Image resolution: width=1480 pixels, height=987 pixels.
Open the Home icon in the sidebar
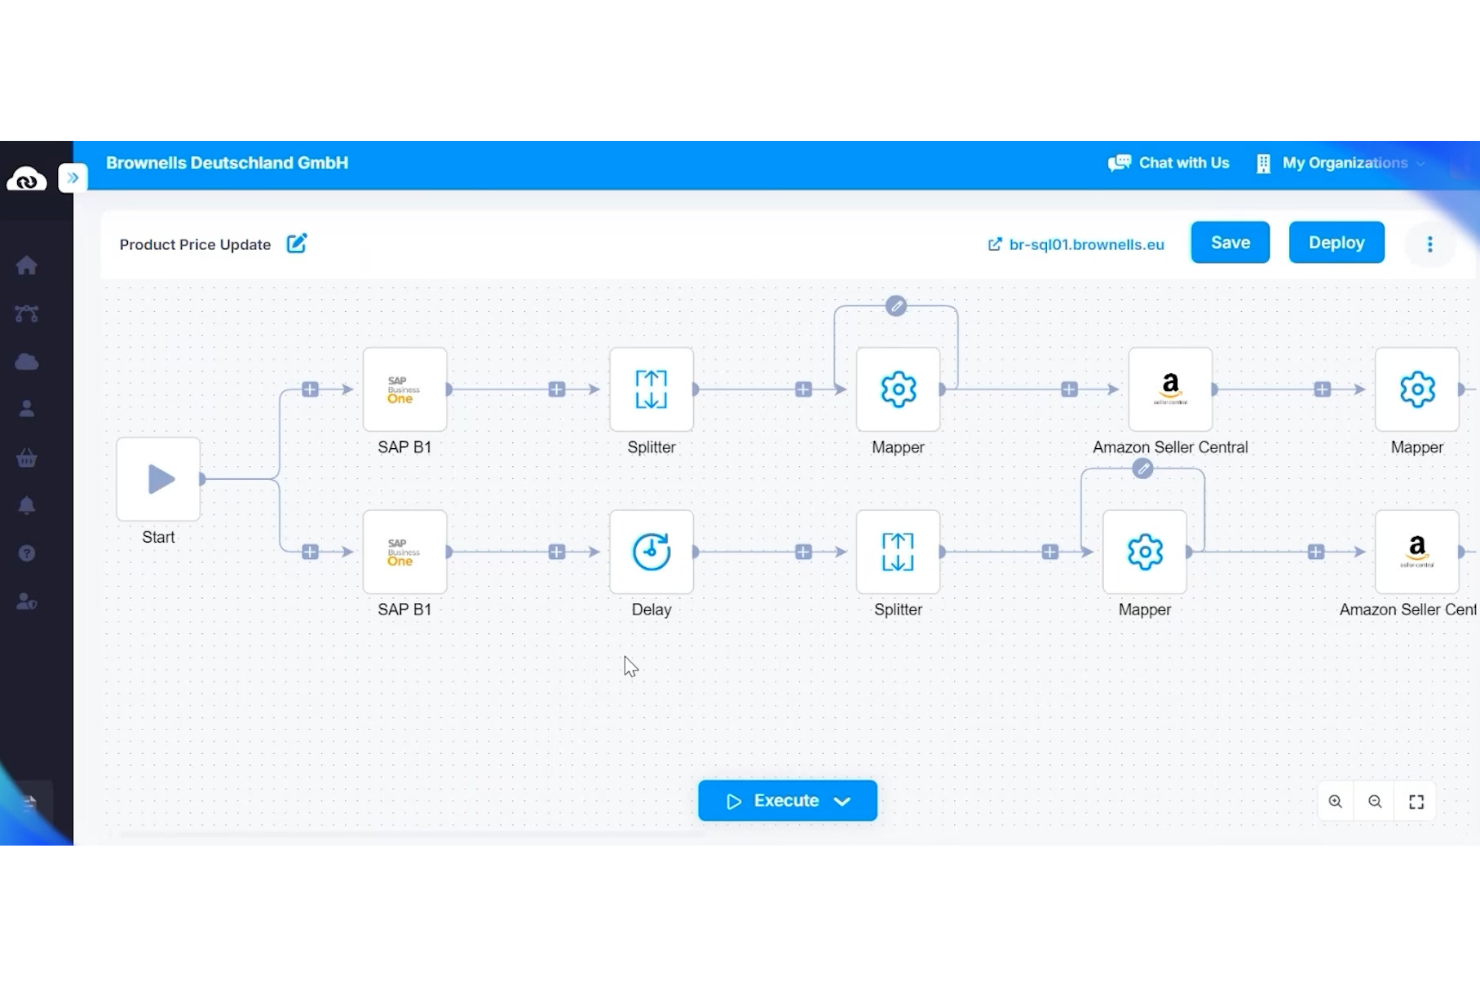[26, 265]
